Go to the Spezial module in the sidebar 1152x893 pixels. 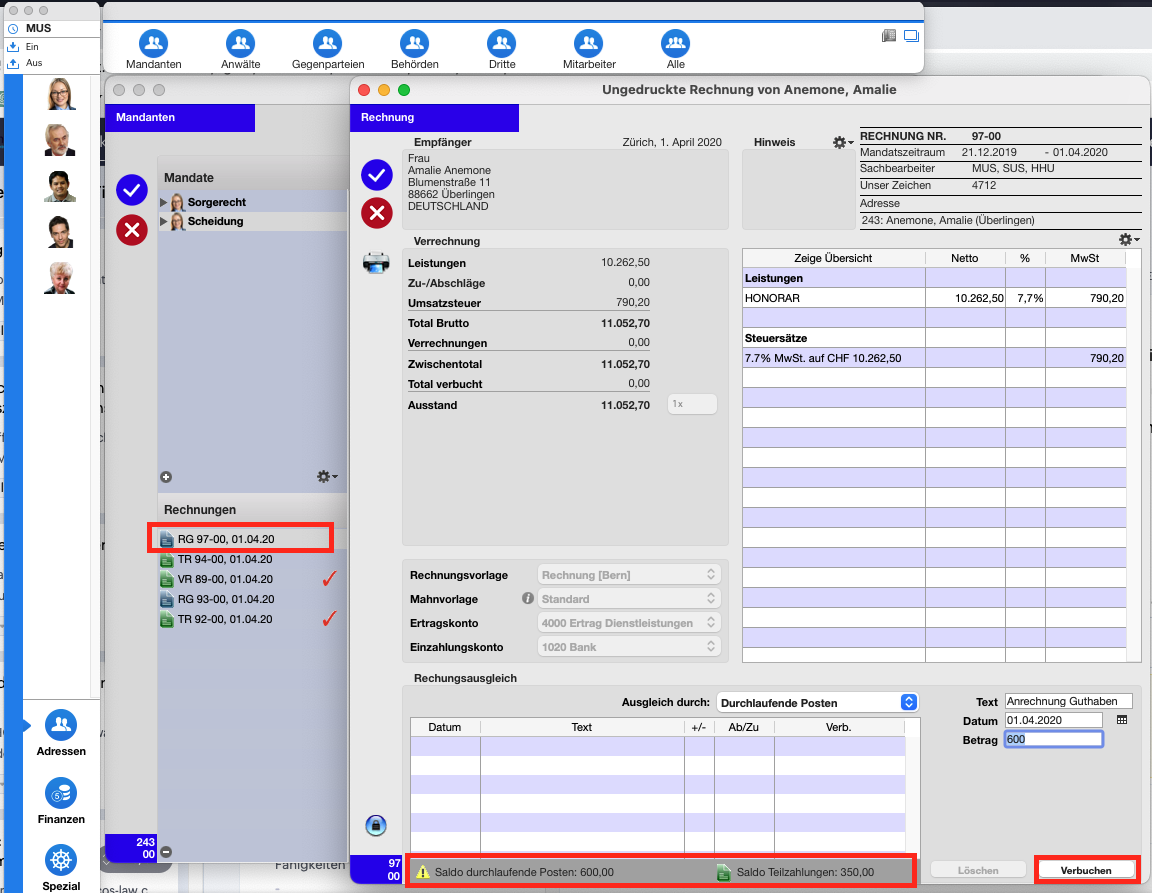pos(61,868)
